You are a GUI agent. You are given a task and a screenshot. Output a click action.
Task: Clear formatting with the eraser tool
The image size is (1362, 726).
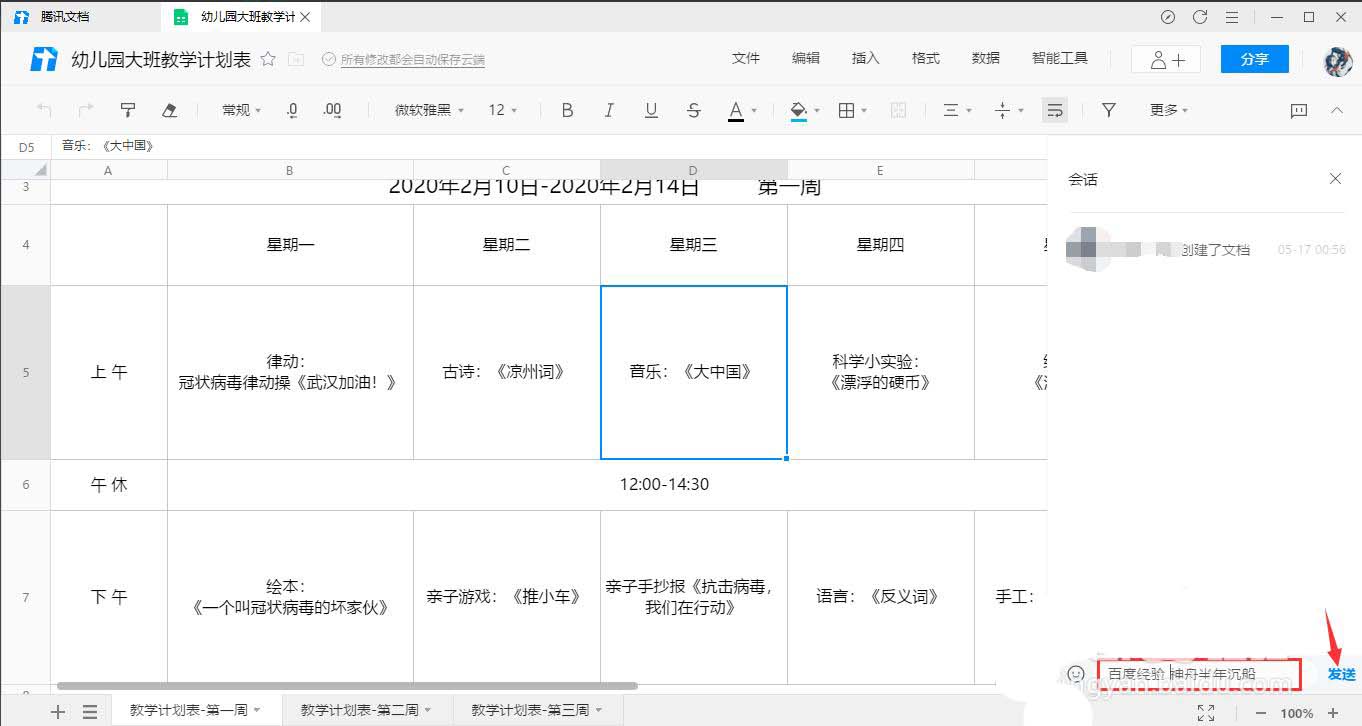(169, 110)
